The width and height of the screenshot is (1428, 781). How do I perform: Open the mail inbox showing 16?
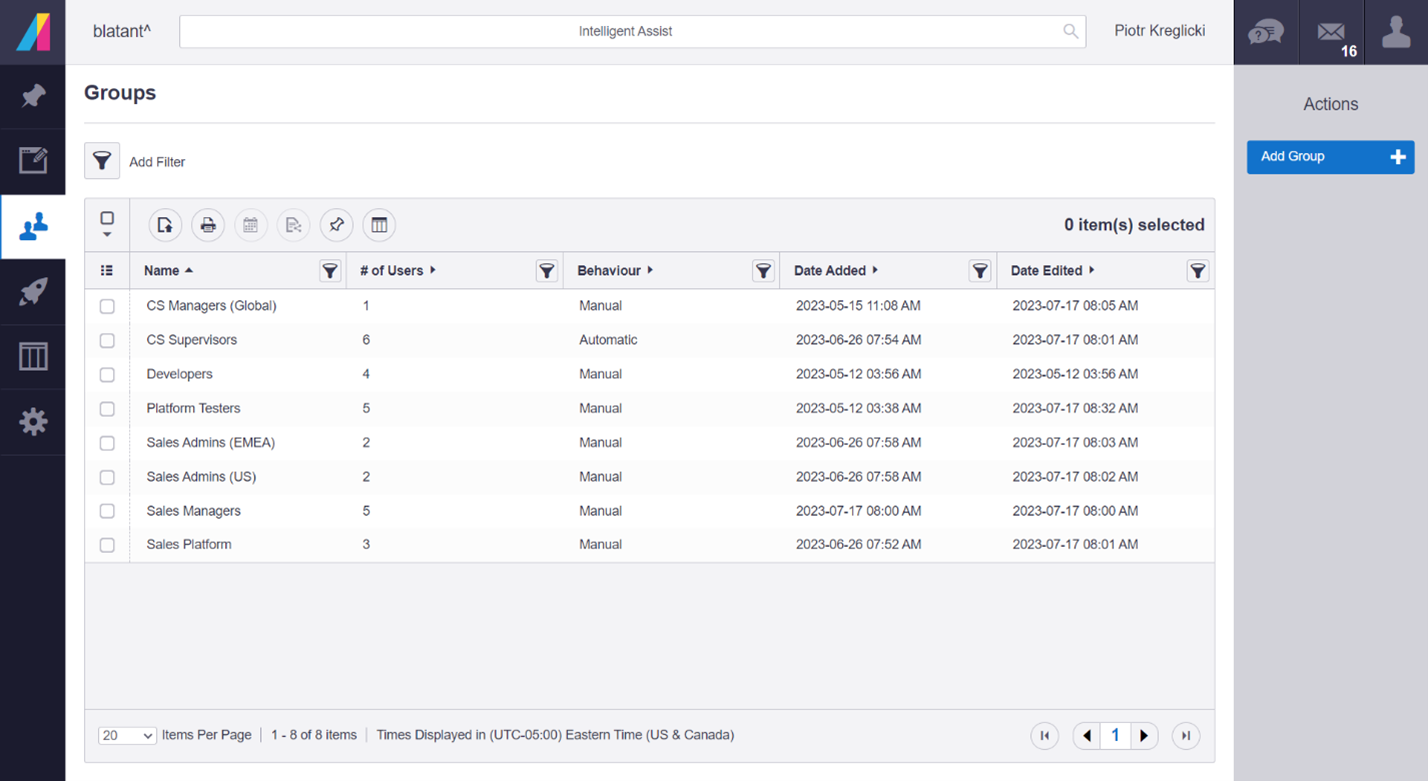(x=1331, y=32)
